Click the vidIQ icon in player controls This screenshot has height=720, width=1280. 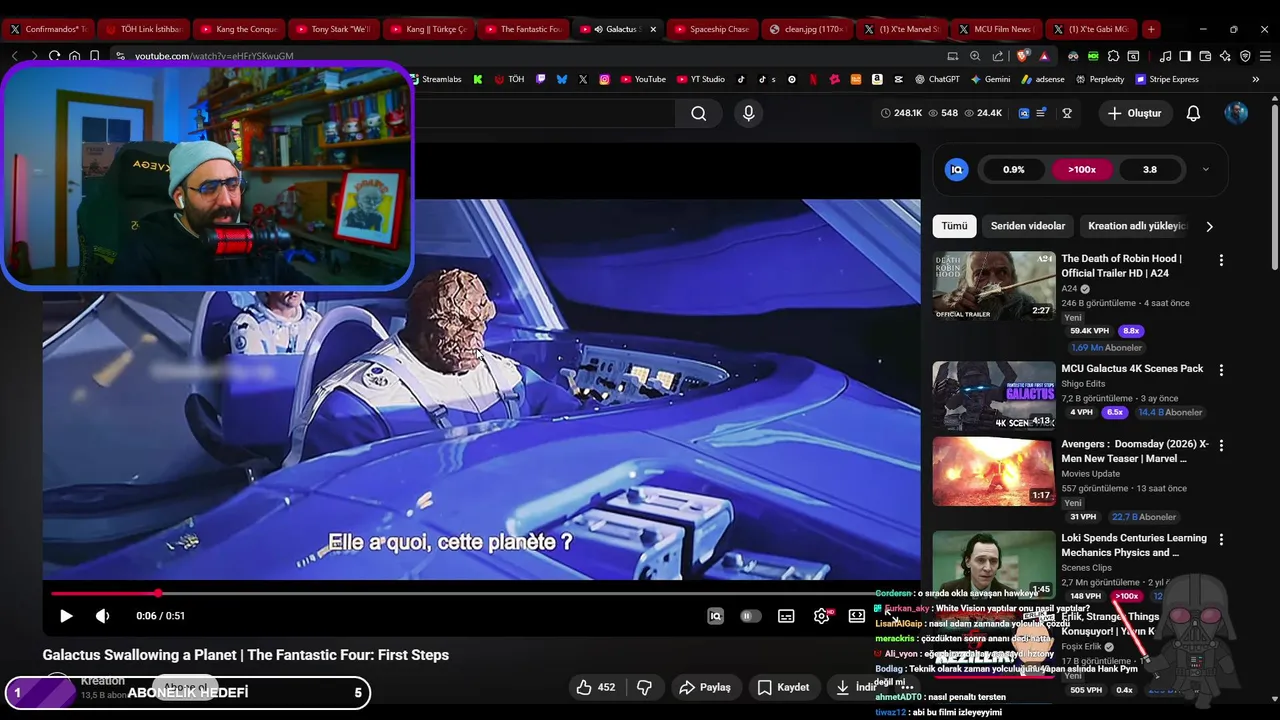715,616
